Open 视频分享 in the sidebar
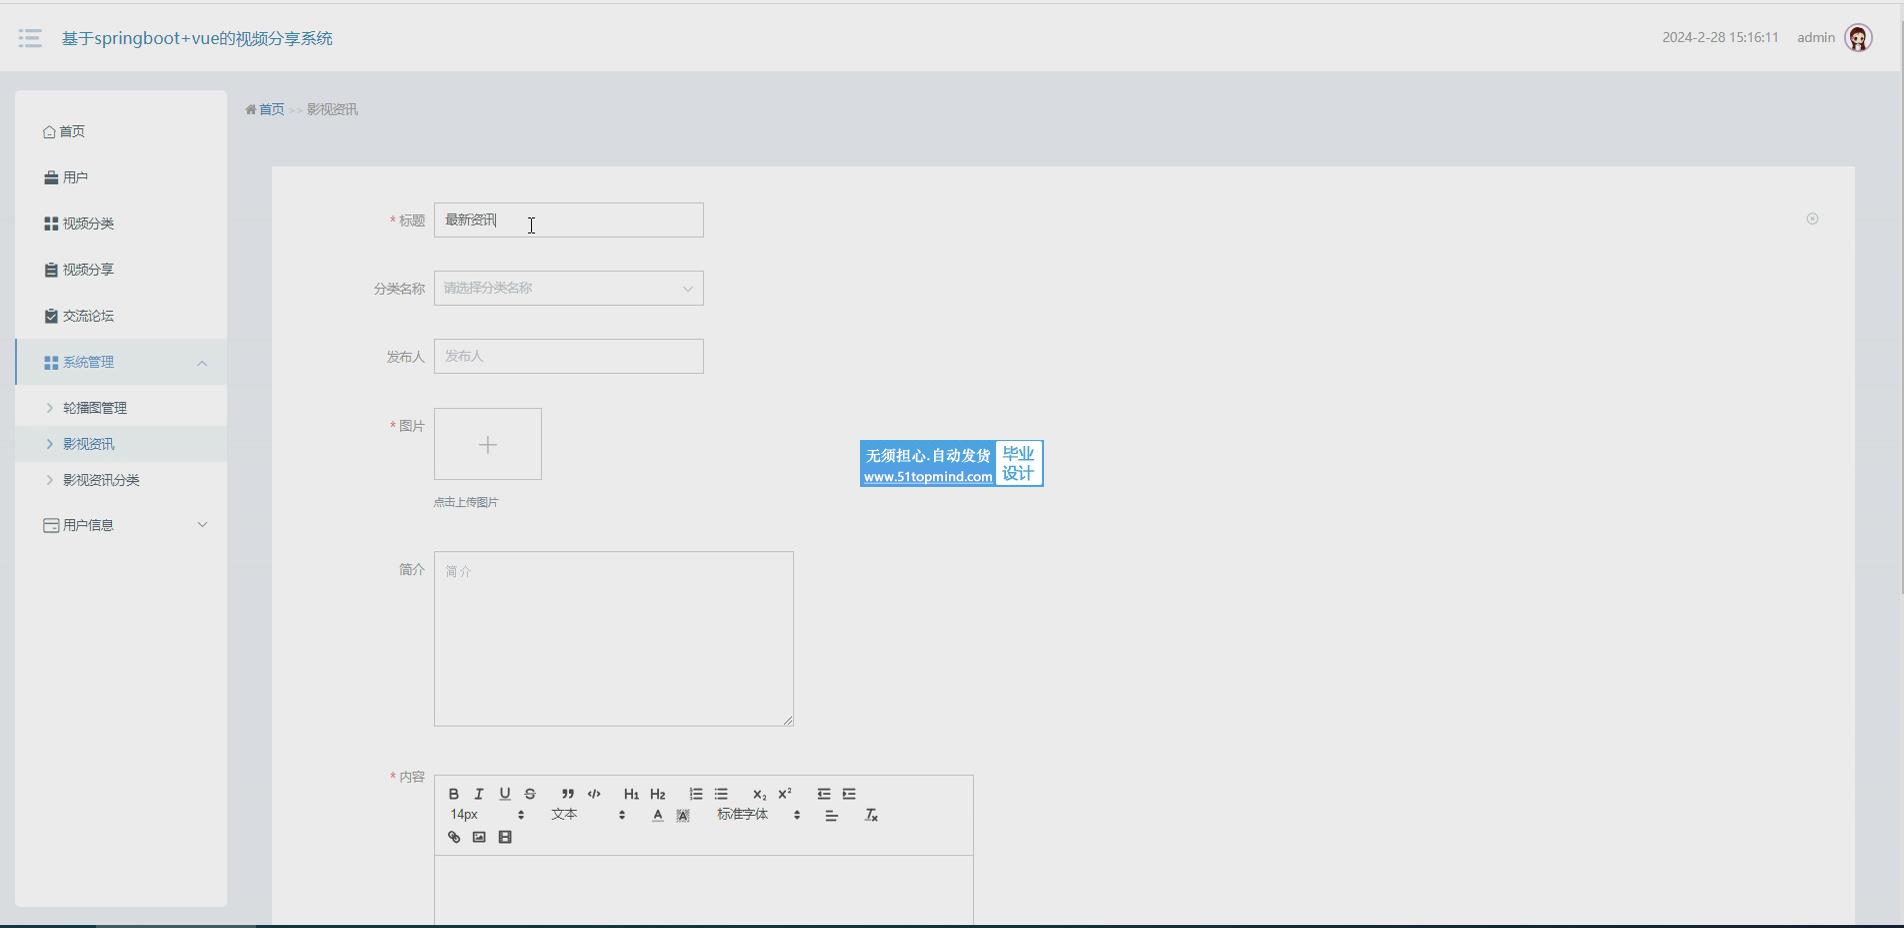1904x928 pixels. point(88,270)
